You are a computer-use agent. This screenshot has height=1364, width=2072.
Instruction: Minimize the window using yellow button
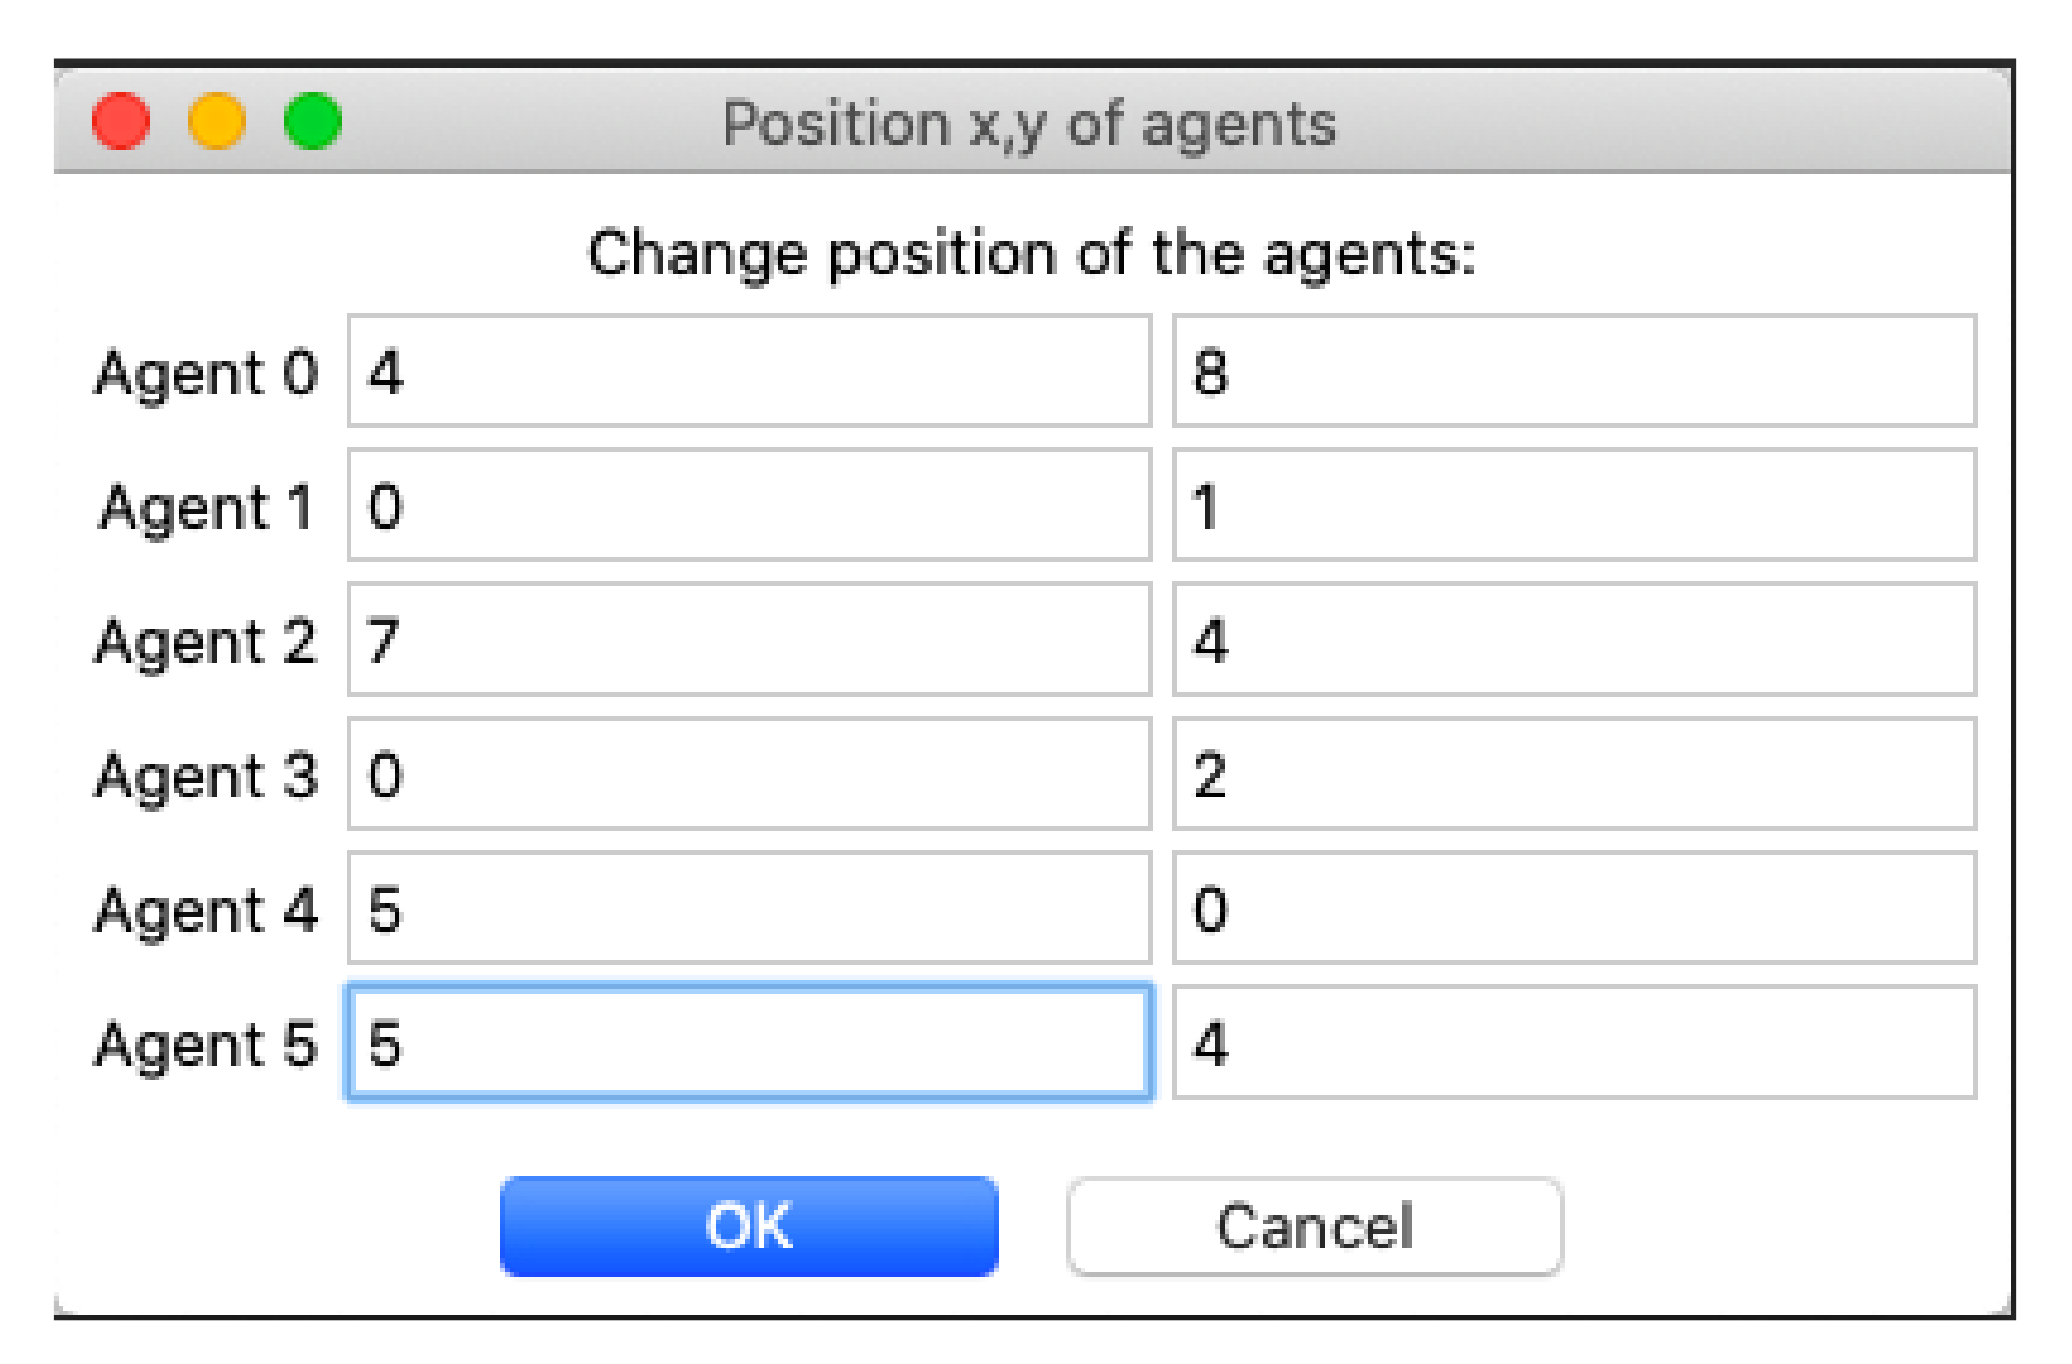[x=217, y=121]
